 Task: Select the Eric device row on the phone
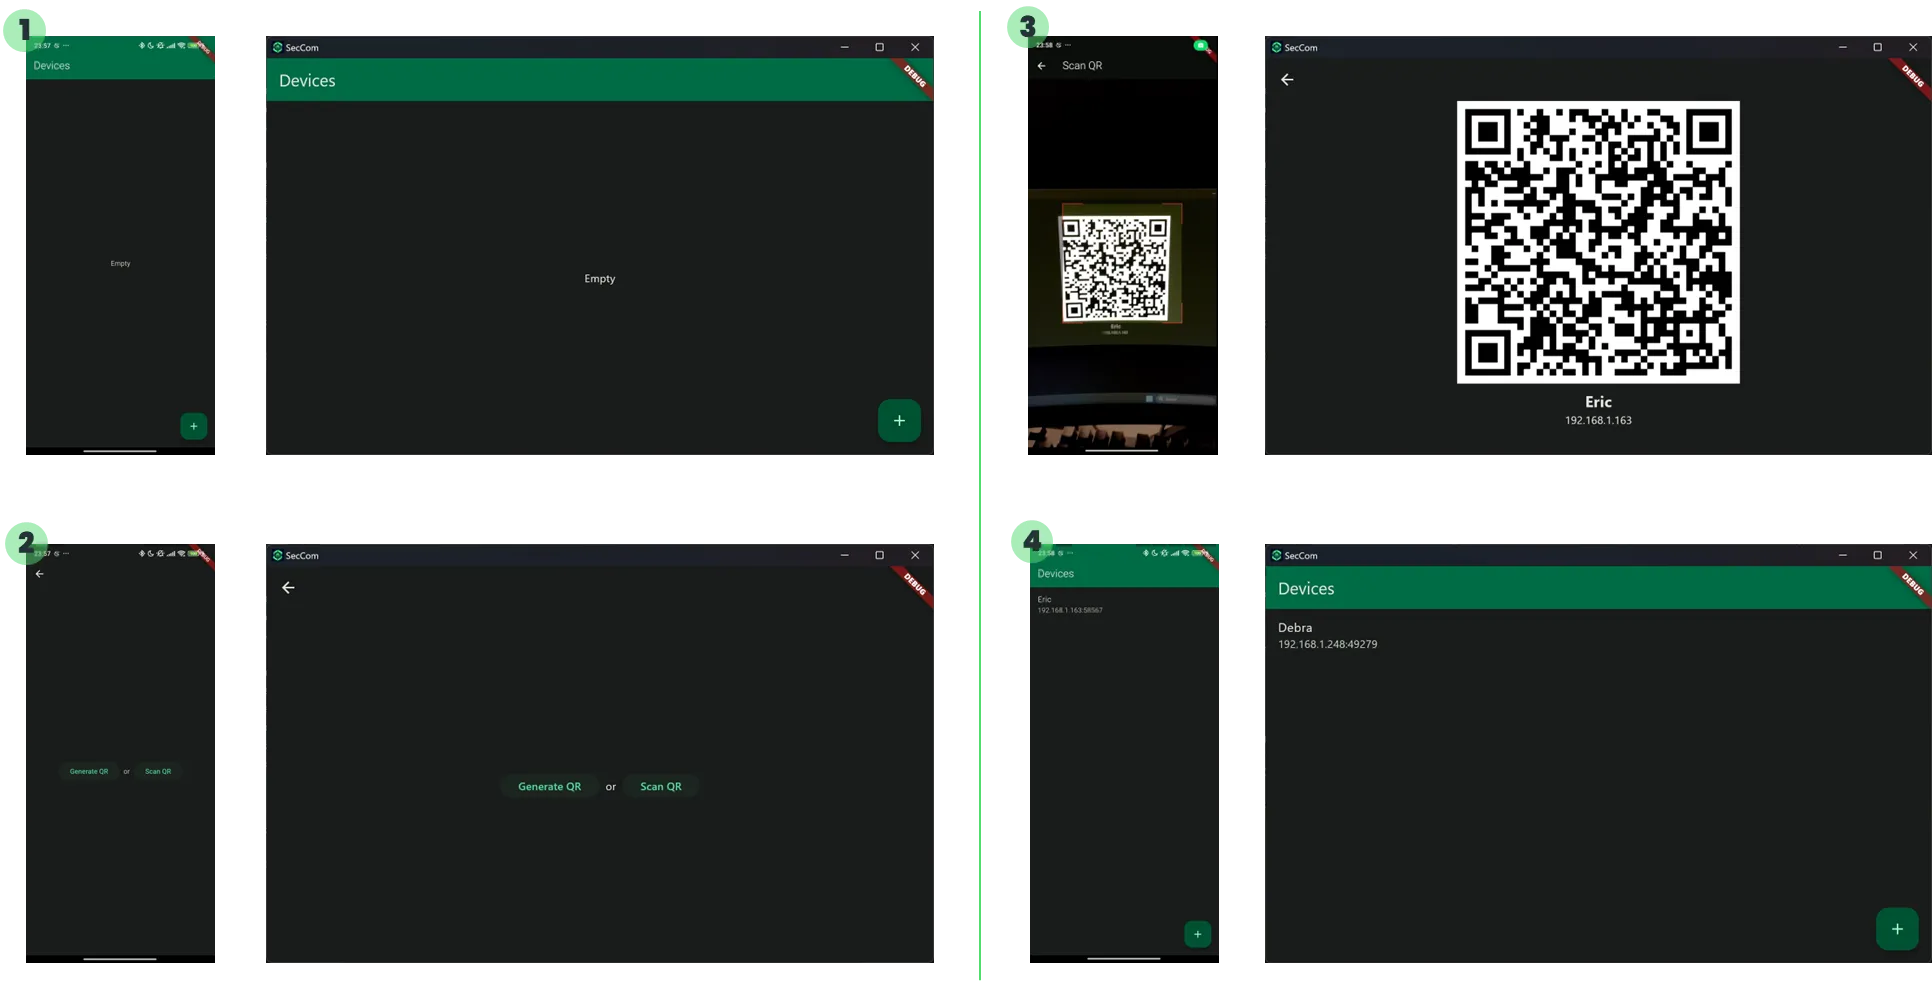tap(1124, 604)
